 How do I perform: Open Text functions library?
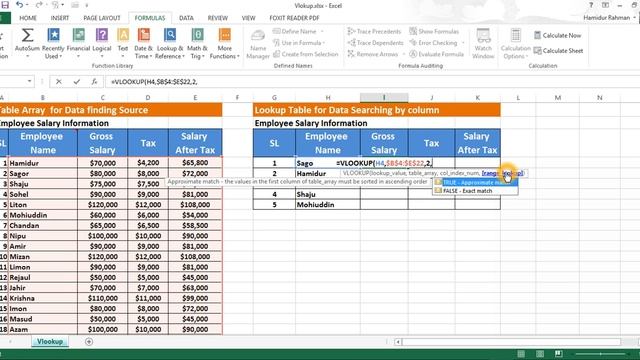pos(123,44)
